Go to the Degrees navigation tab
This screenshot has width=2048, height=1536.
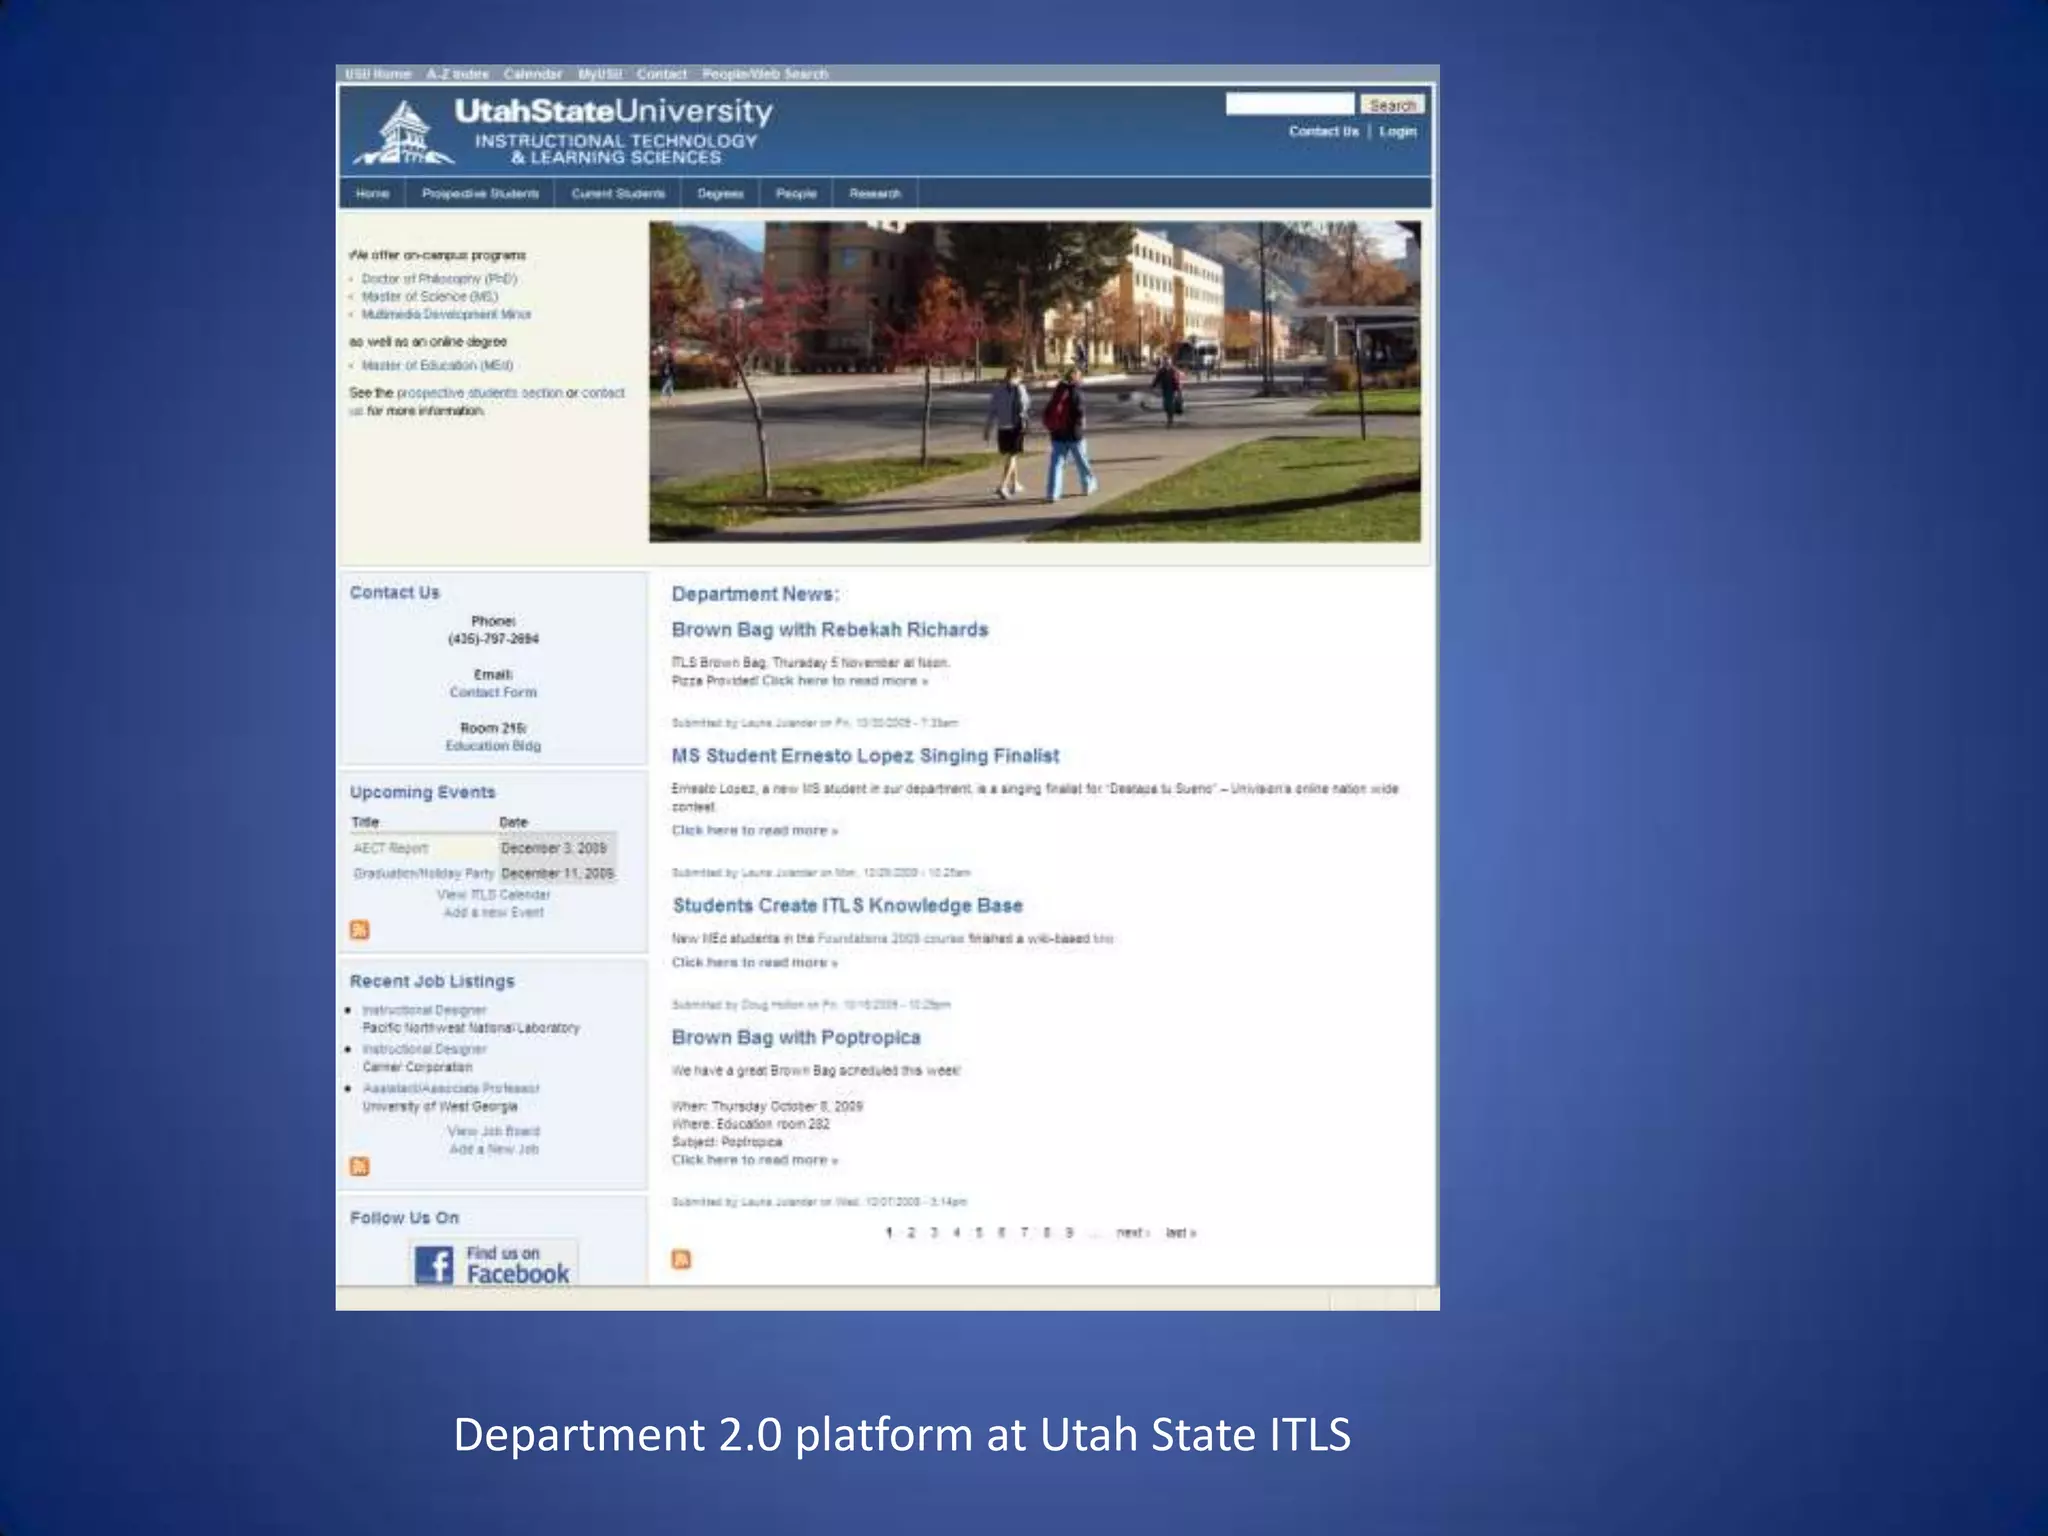pos(720,194)
